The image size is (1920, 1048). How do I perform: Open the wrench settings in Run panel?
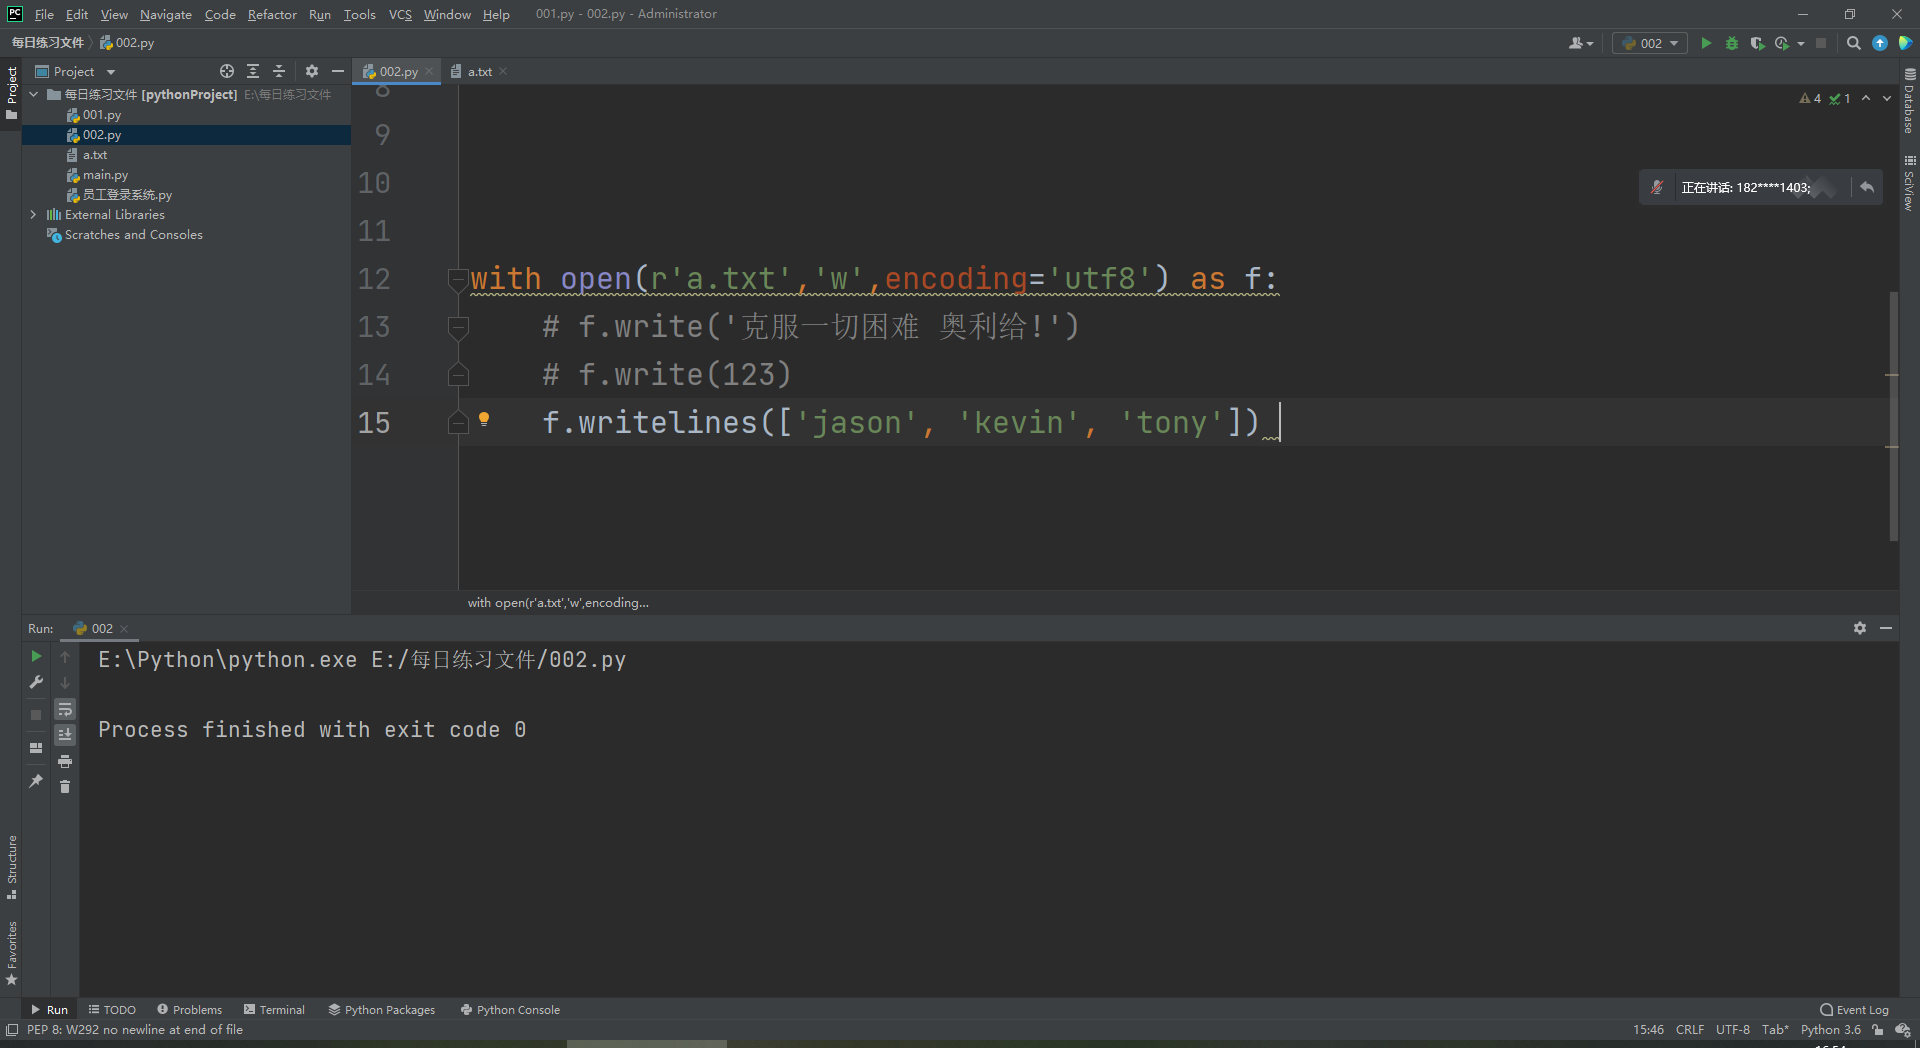click(x=36, y=682)
